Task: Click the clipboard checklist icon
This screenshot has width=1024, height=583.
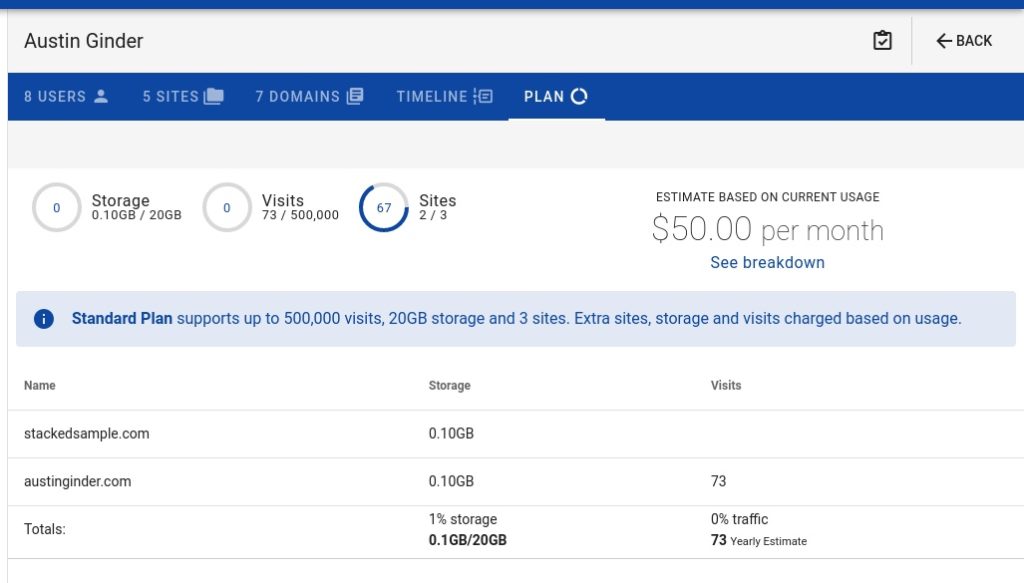Action: point(882,41)
